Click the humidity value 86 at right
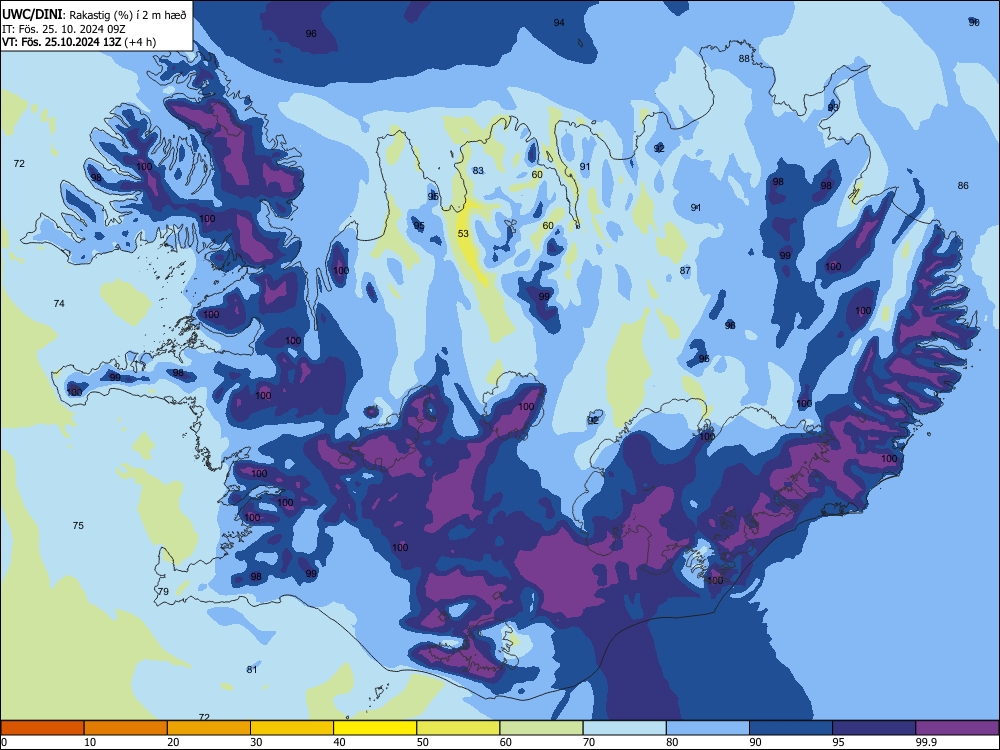The height and width of the screenshot is (750, 1000). [963, 186]
